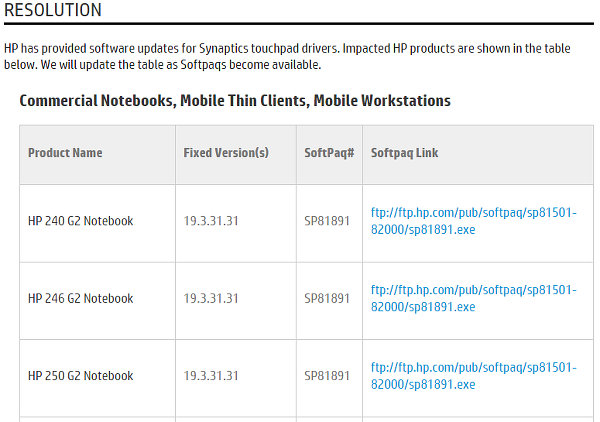Open the sp81891.exe link for HP 246 G2

473,298
